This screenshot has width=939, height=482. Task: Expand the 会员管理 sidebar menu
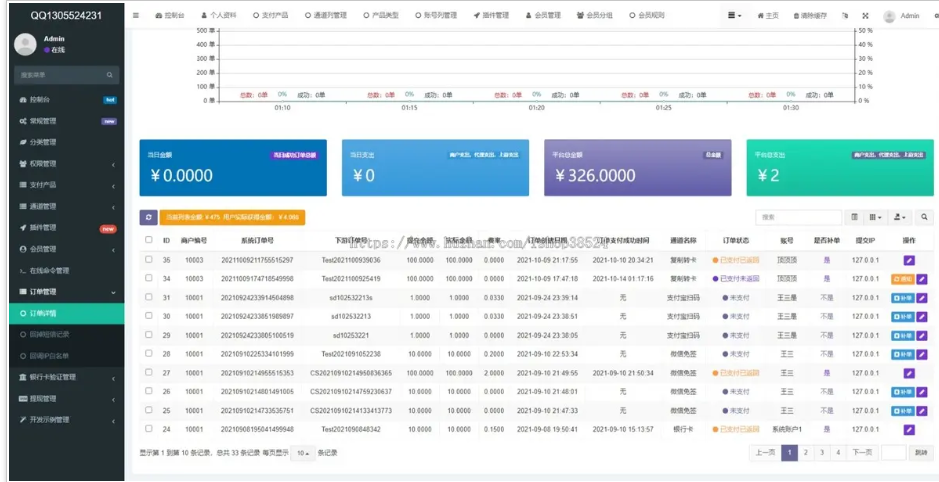point(62,249)
